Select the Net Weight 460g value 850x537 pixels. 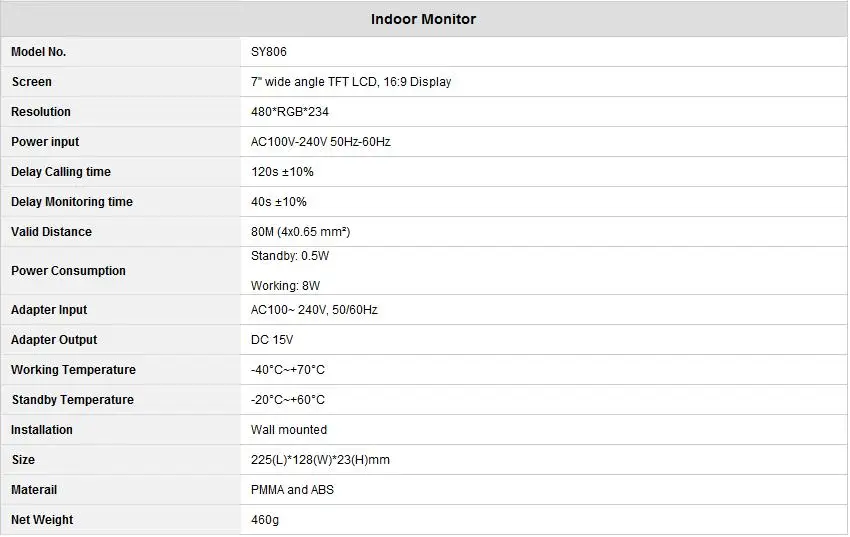pos(265,520)
